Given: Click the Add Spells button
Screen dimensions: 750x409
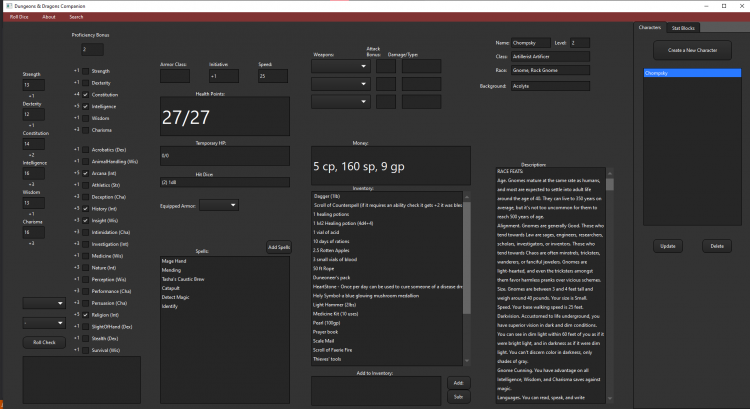Looking at the screenshot, I should [279, 247].
